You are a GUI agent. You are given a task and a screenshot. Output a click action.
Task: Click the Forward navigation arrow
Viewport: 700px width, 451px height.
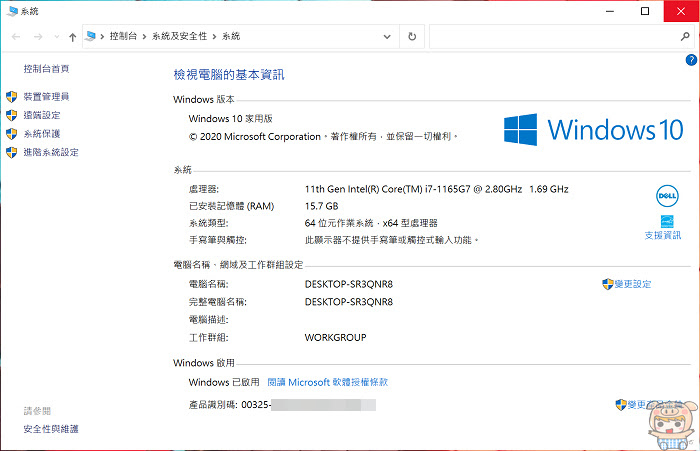click(x=38, y=37)
